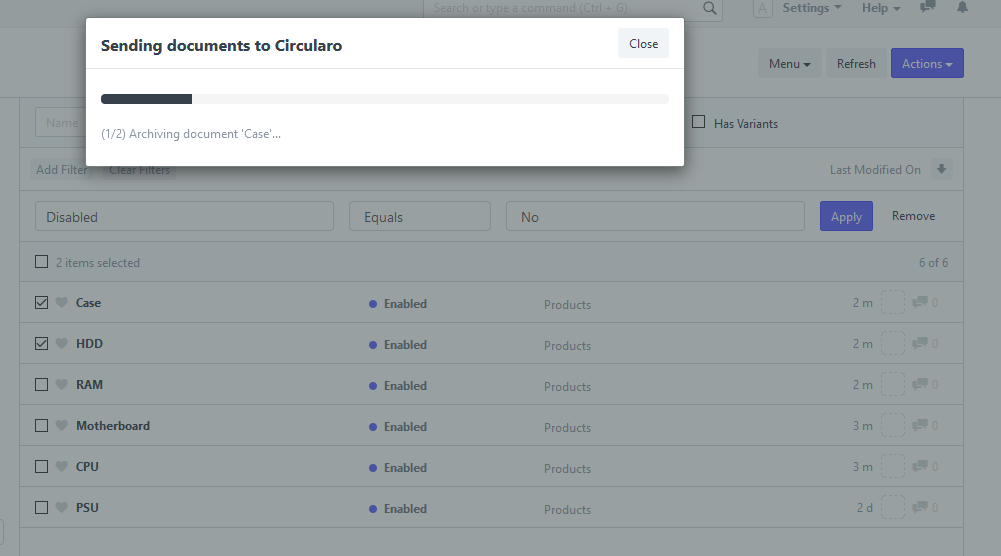The image size is (1001, 556).
Task: Click assignment placeholder box on PSU row
Action: [x=892, y=507]
